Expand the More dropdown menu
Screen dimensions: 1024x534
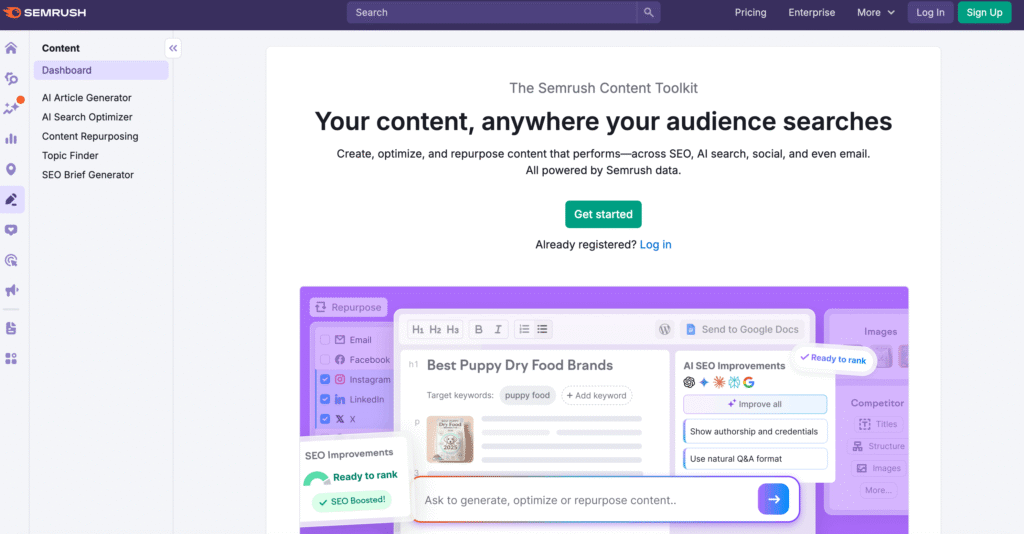click(876, 12)
